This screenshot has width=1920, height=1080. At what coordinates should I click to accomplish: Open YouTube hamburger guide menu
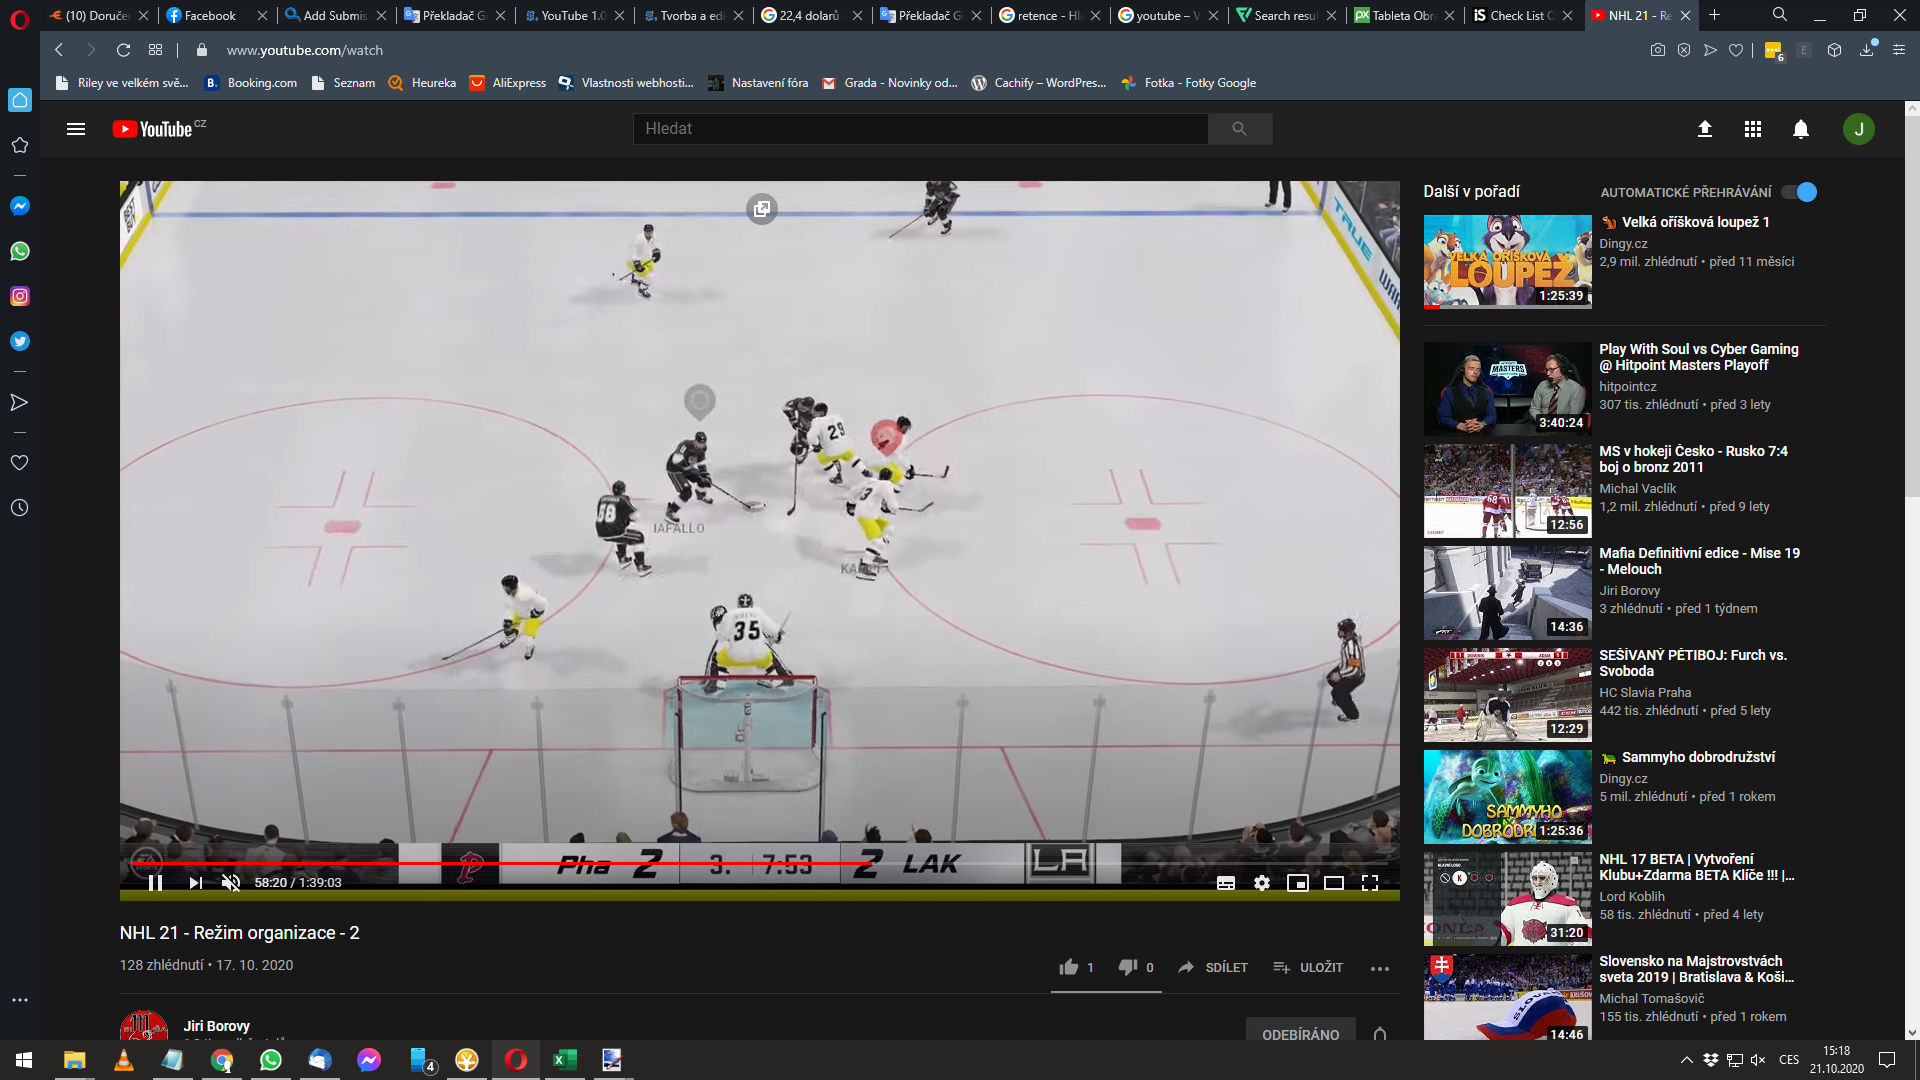(76, 129)
